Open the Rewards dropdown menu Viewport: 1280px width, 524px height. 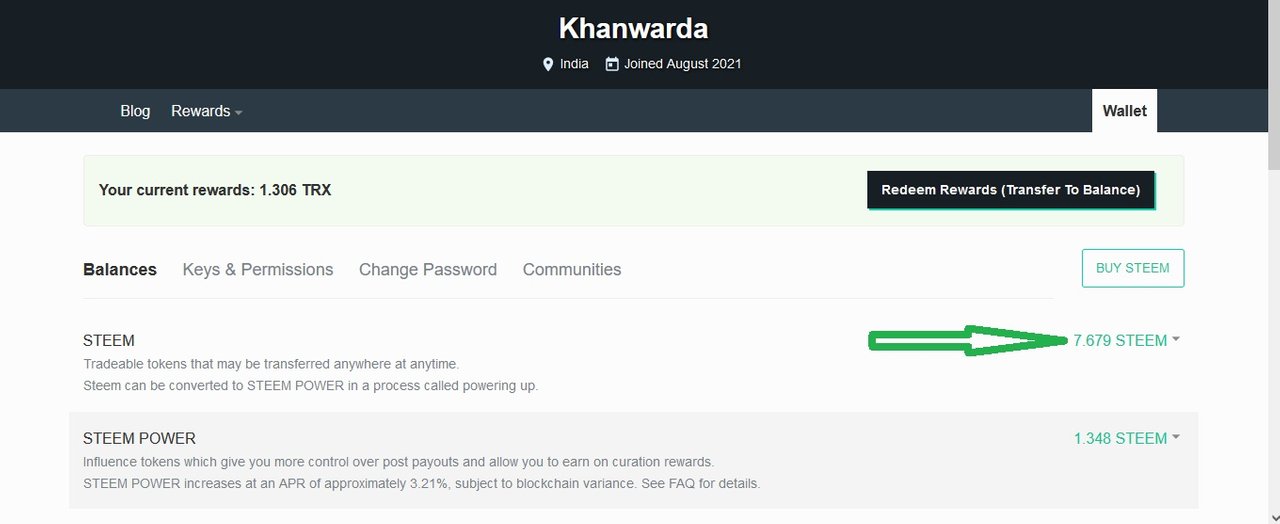206,111
